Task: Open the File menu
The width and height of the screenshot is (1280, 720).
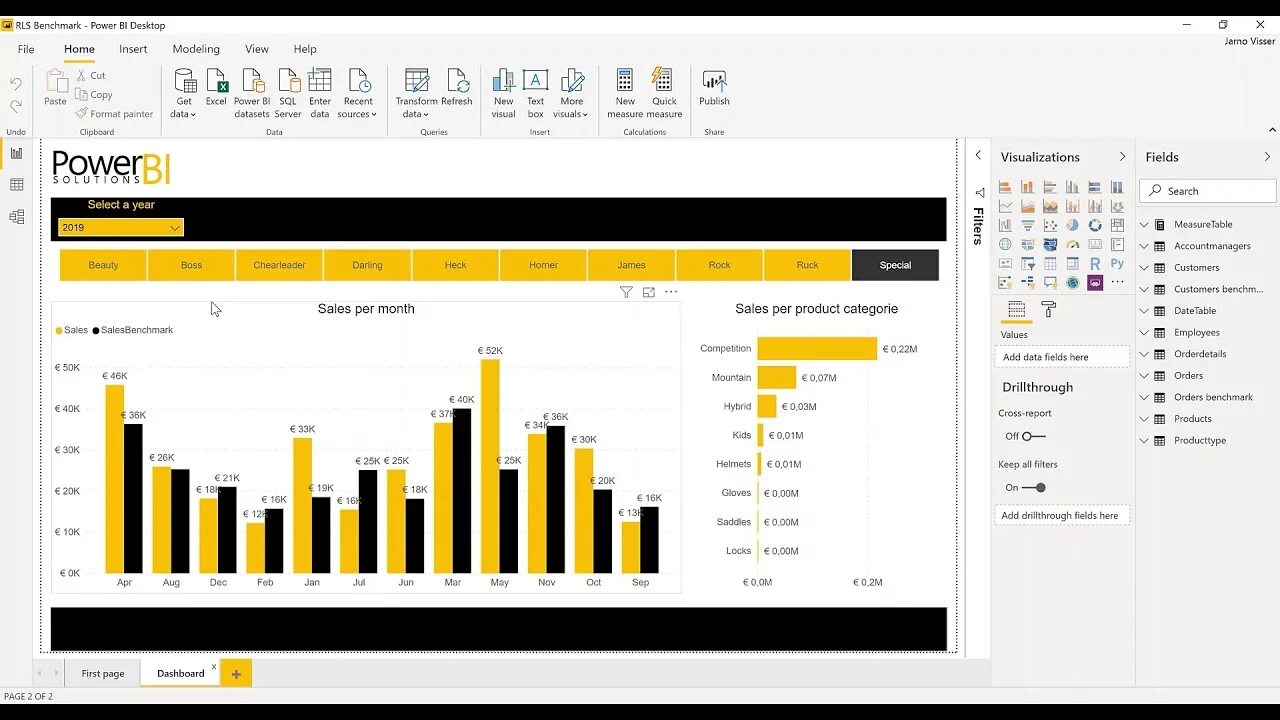Action: click(26, 49)
